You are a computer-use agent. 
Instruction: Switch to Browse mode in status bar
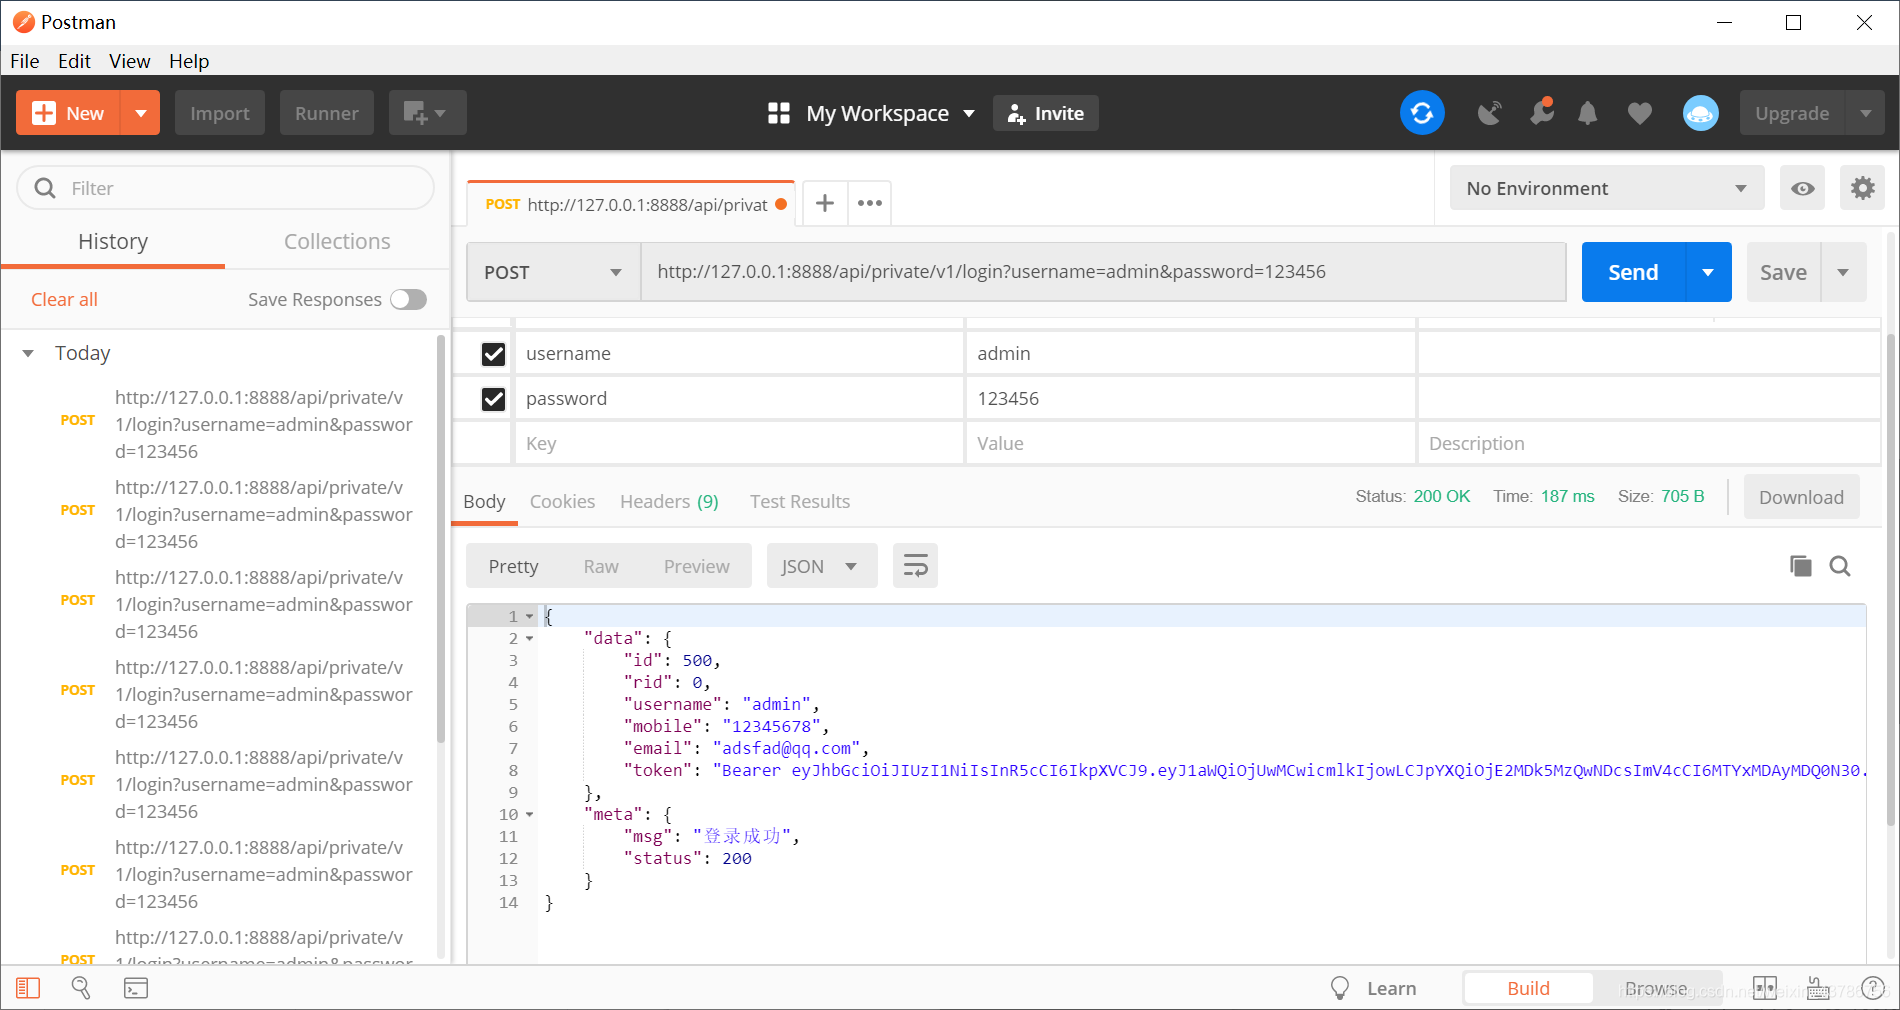point(1655,988)
